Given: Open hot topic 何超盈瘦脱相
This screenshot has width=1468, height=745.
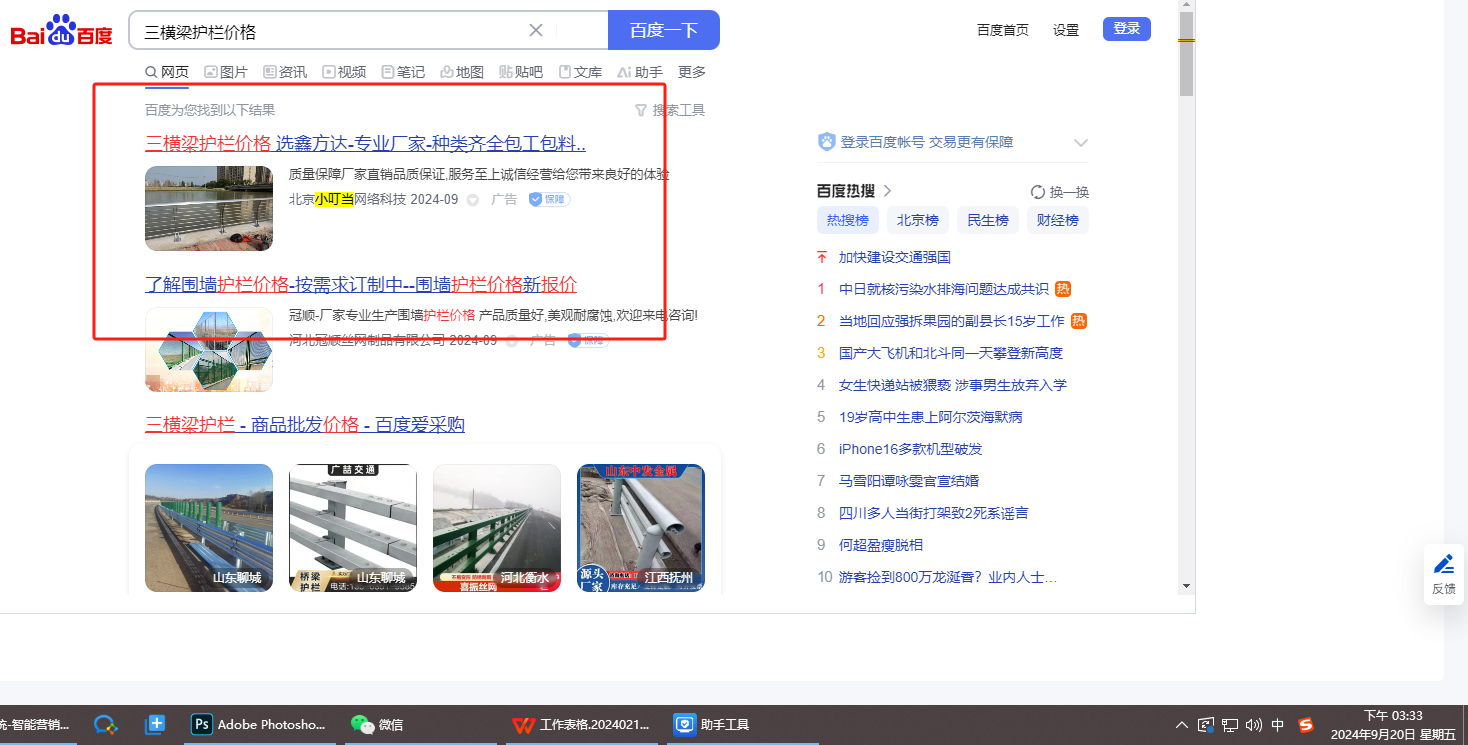Looking at the screenshot, I should pyautogui.click(x=881, y=545).
